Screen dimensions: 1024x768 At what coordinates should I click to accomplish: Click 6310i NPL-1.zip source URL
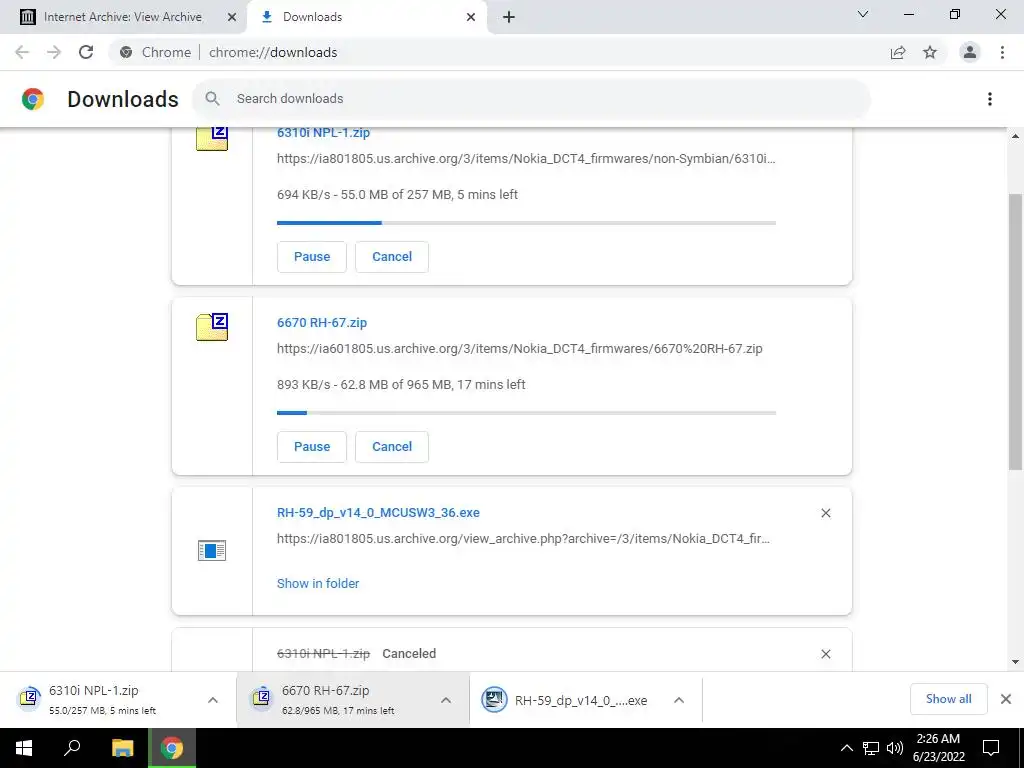click(x=526, y=159)
